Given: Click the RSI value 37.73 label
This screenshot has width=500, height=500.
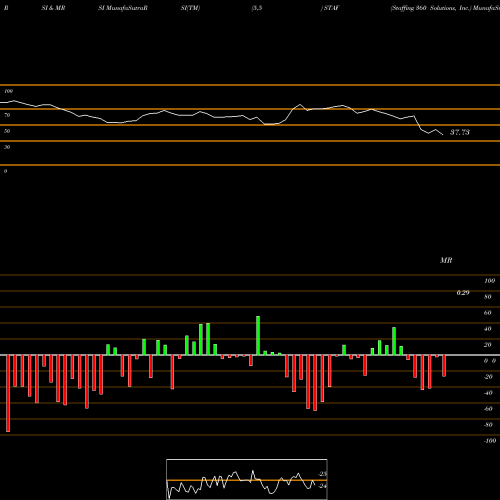Looking at the screenshot, I should point(460,132).
